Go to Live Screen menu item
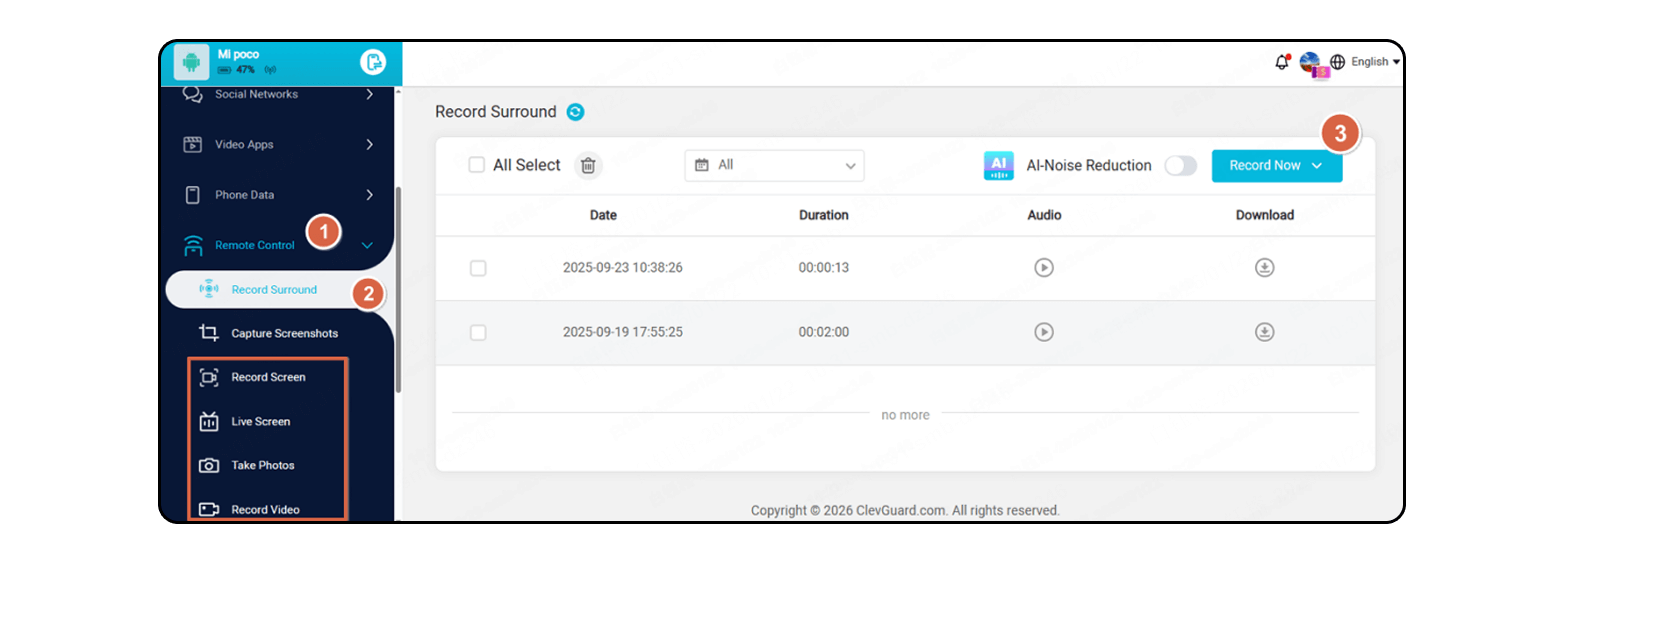1666x620 pixels. [x=260, y=422]
